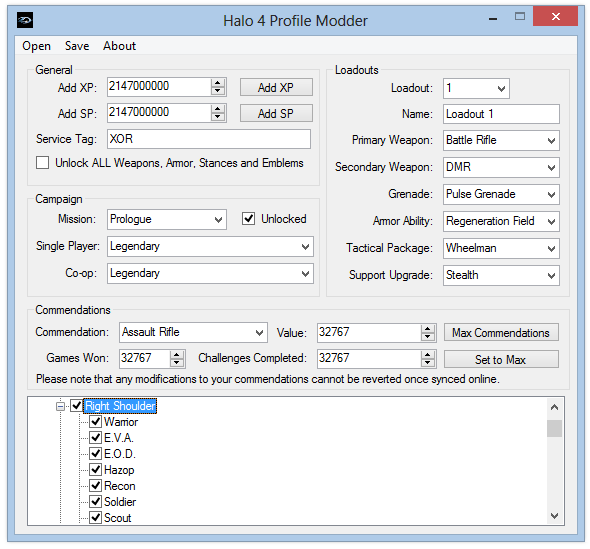590x549 pixels.
Task: Click the tree list scrollbar thumb
Action: [554, 429]
